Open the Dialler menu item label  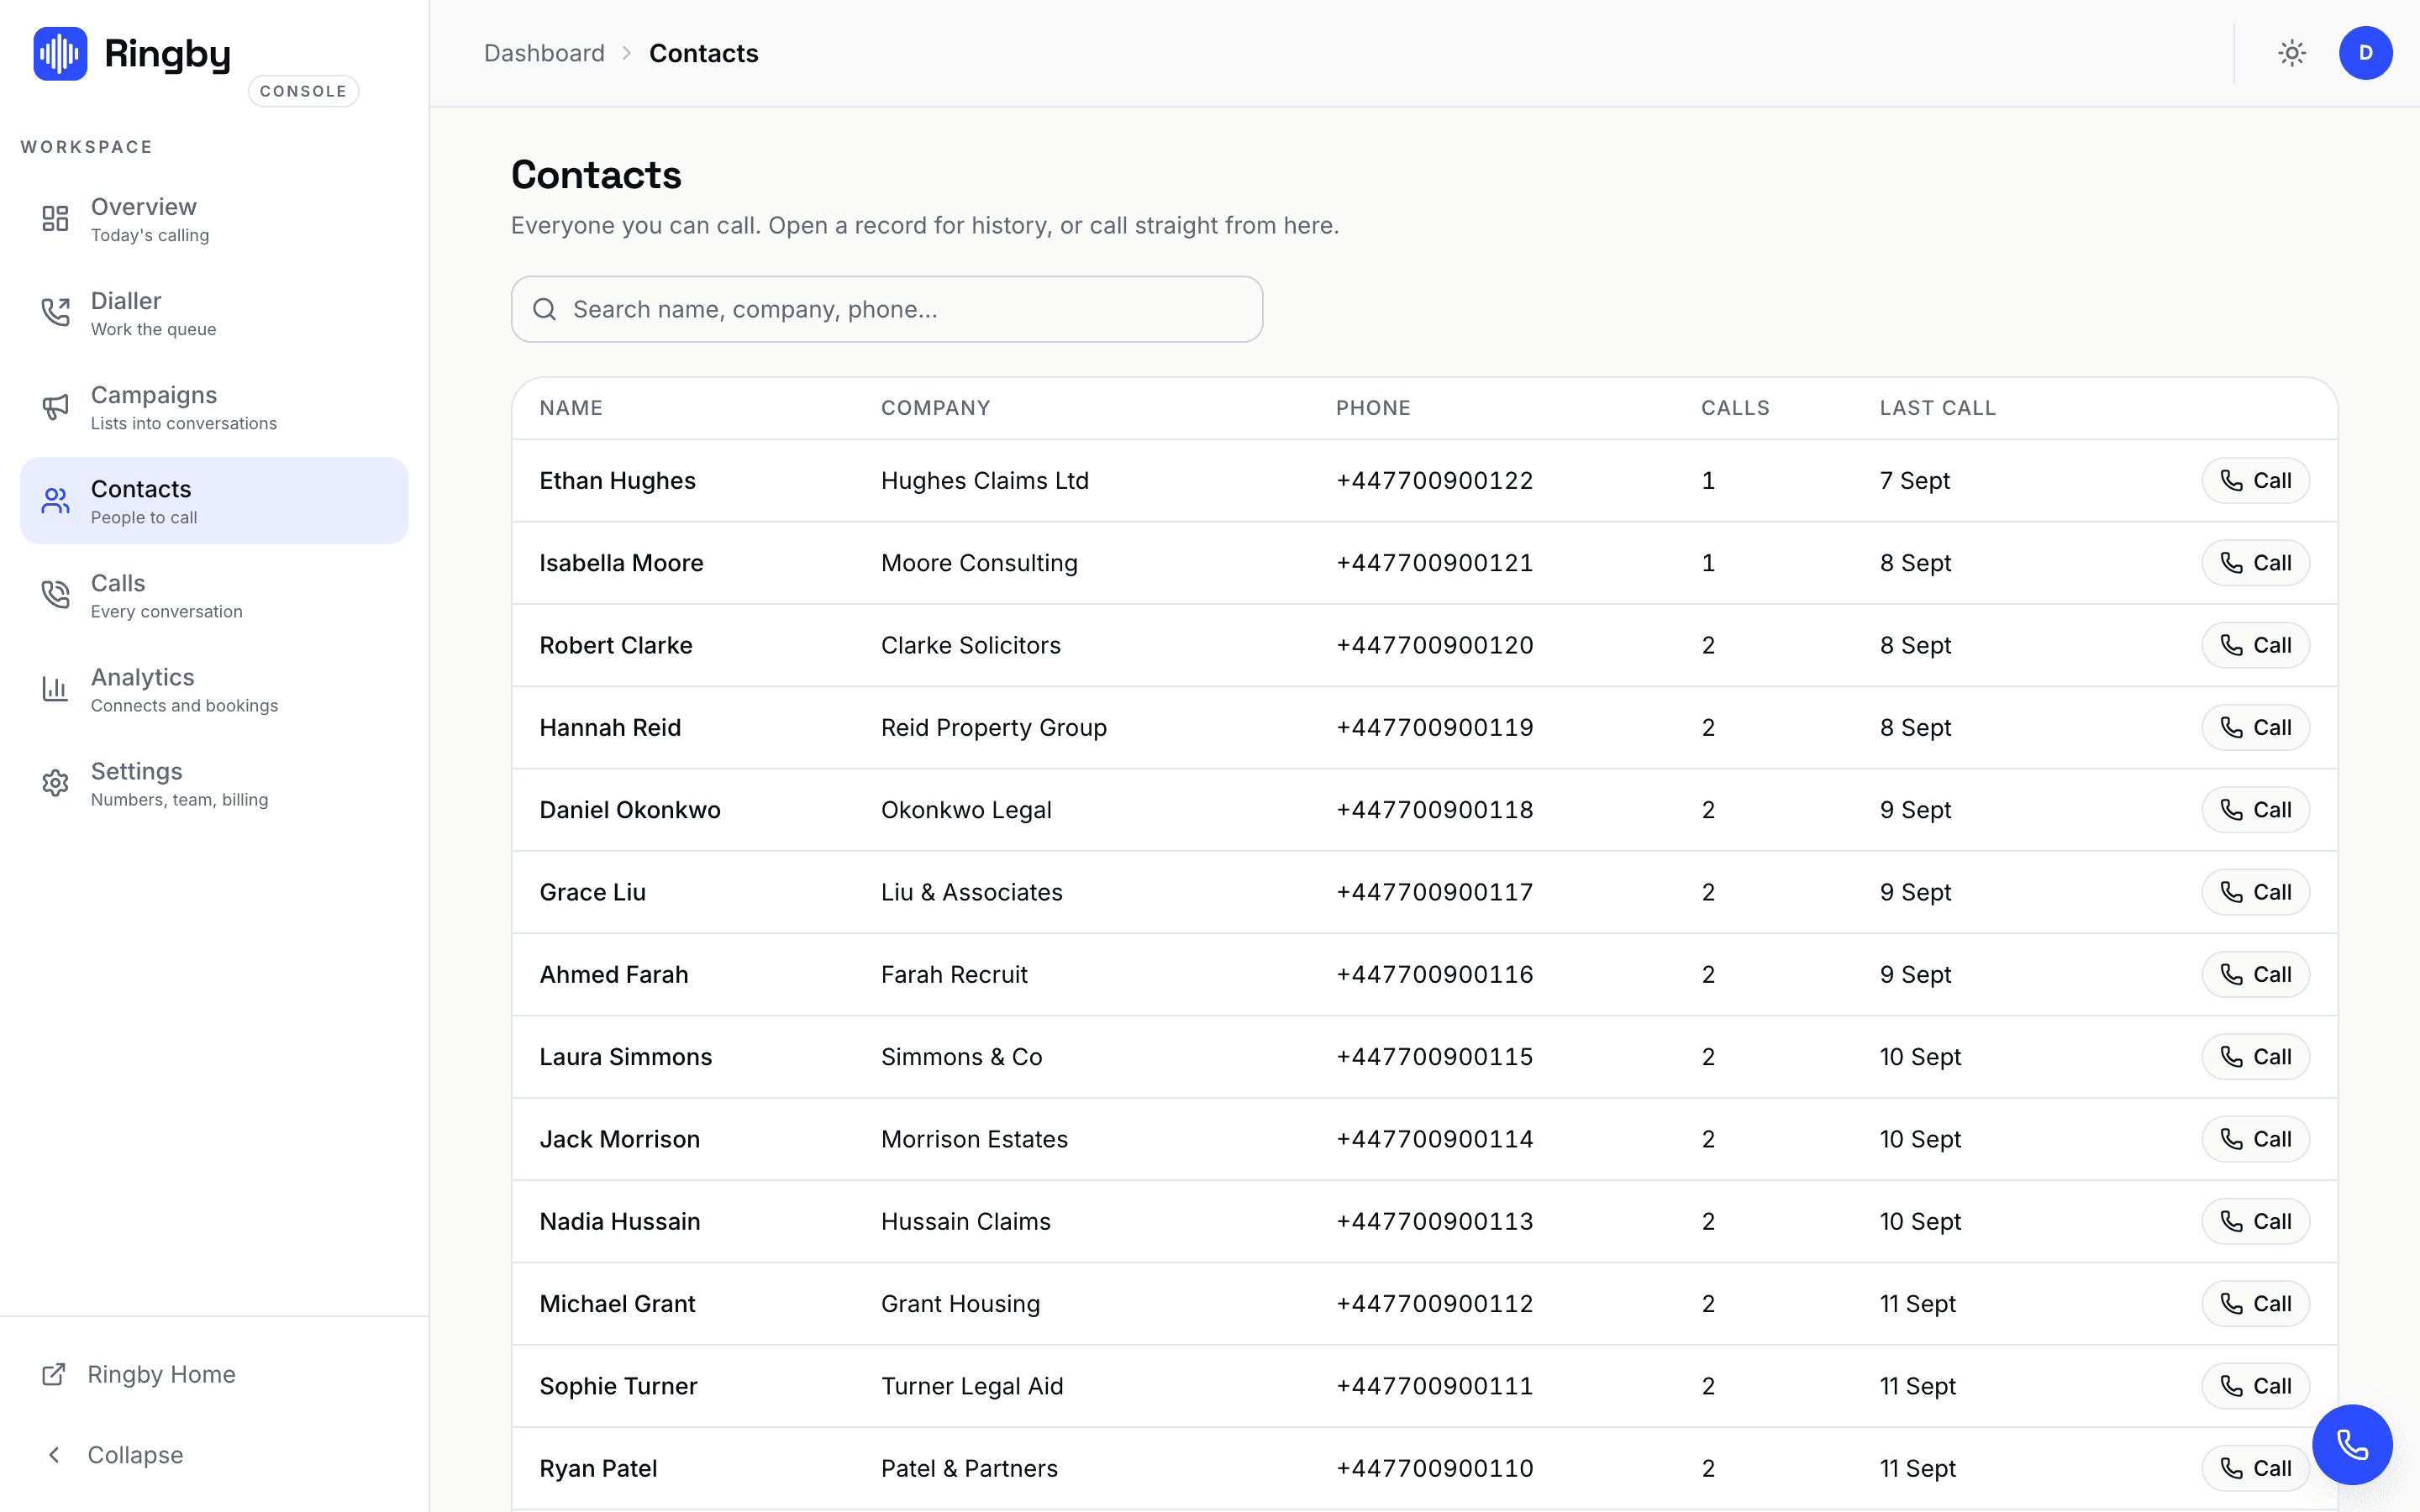point(126,300)
